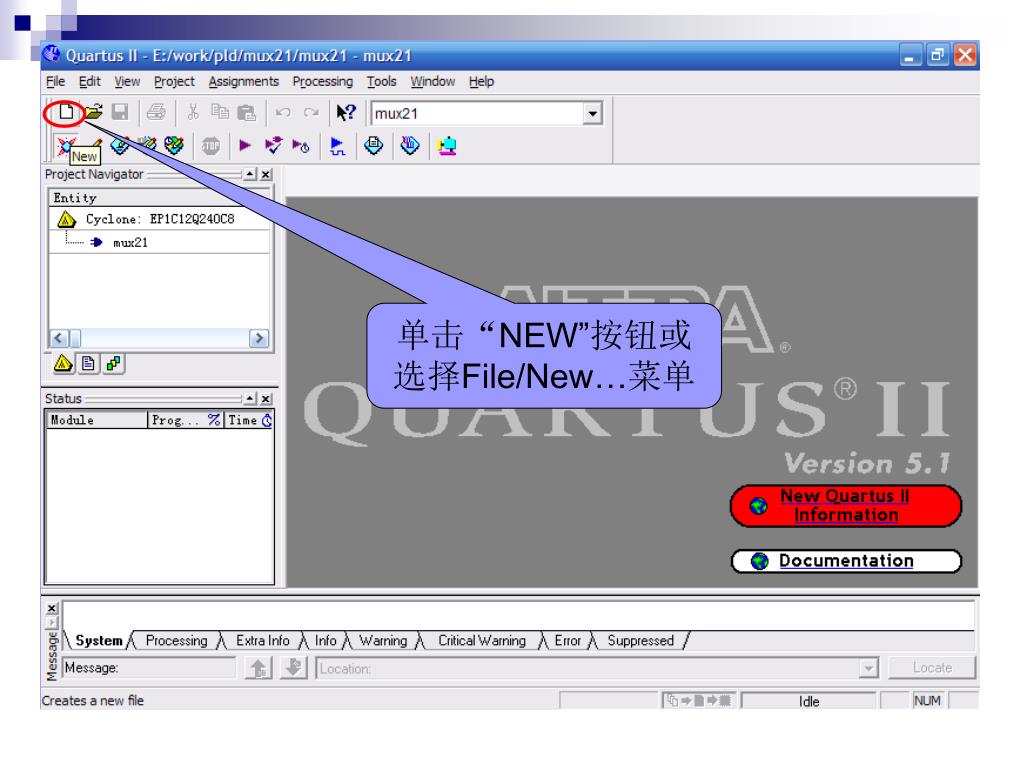This screenshot has width=1024, height=768.
Task: Open the SOPC Builder toolbar icon
Action: 447,146
